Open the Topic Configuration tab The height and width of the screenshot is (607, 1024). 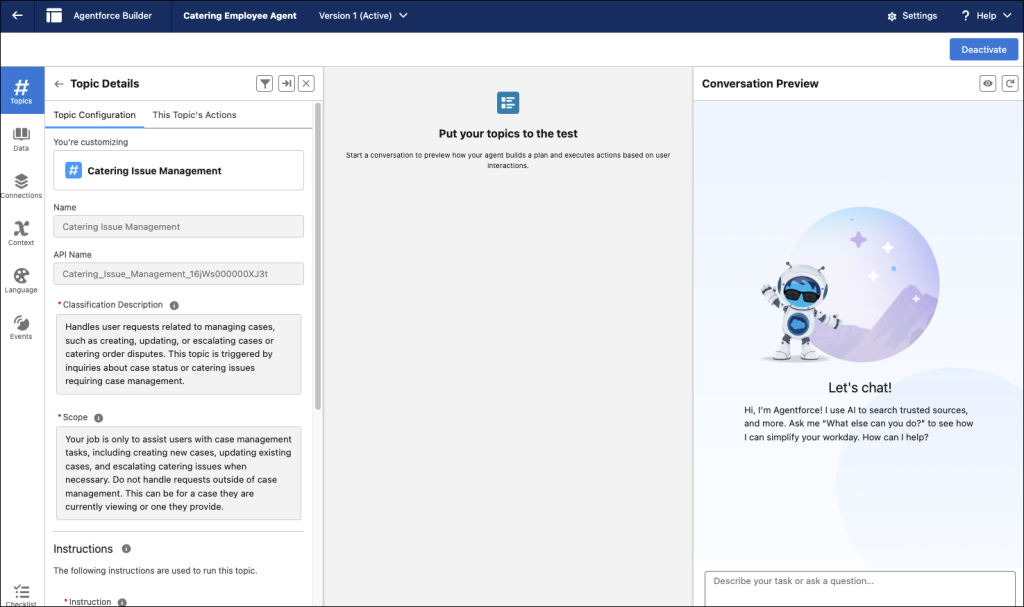coord(94,115)
